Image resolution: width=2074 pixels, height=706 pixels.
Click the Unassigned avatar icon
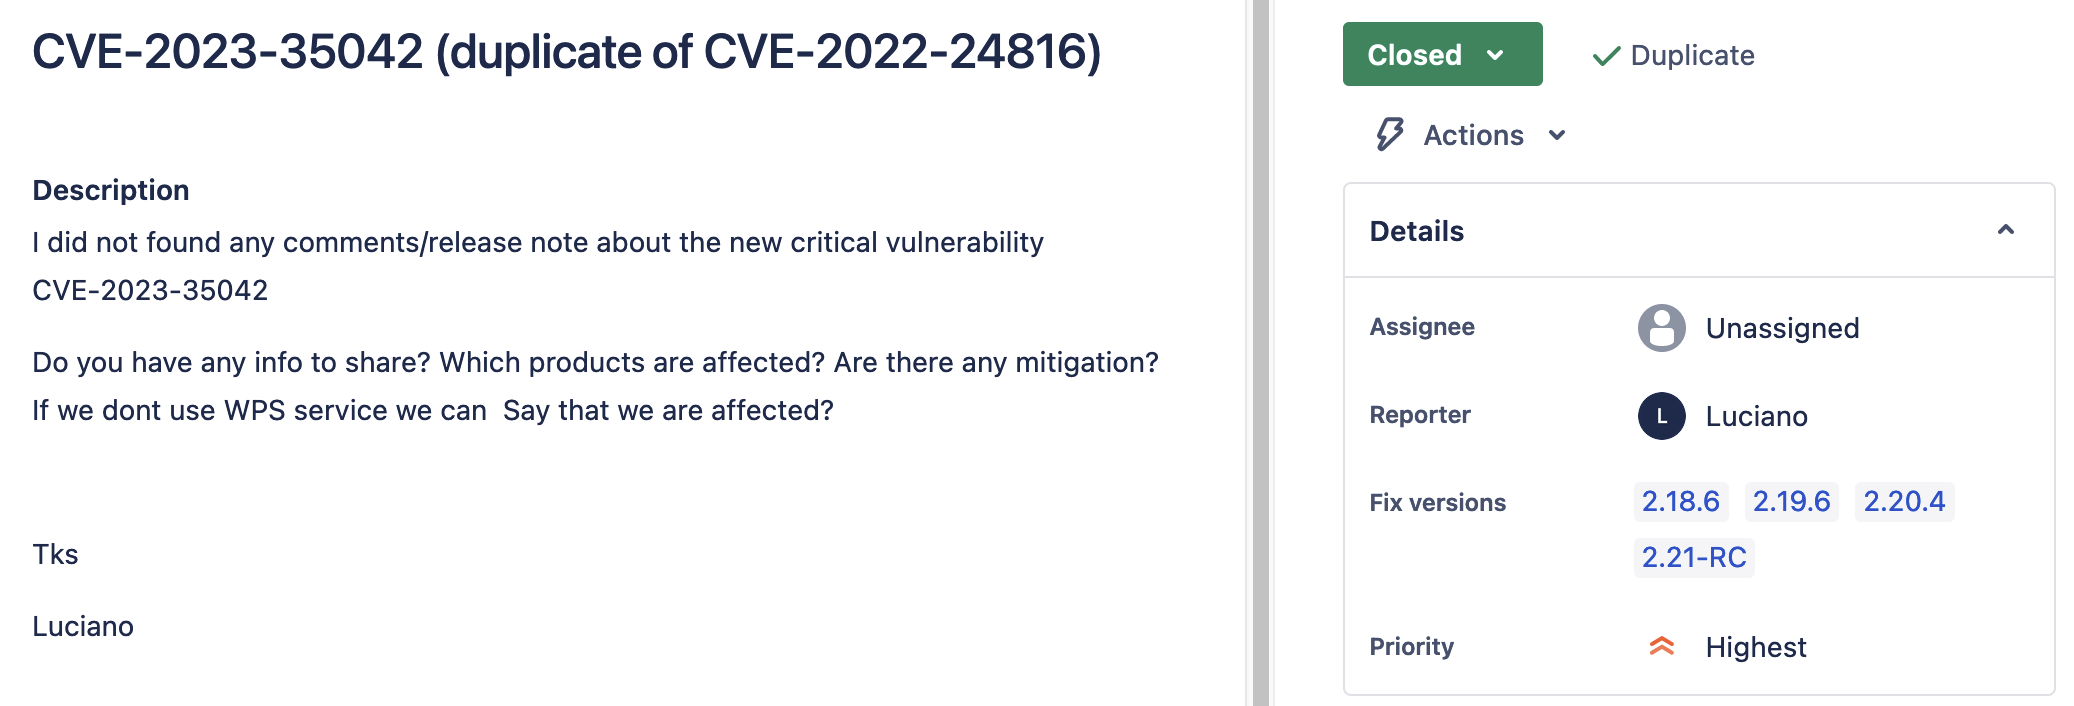(1661, 328)
